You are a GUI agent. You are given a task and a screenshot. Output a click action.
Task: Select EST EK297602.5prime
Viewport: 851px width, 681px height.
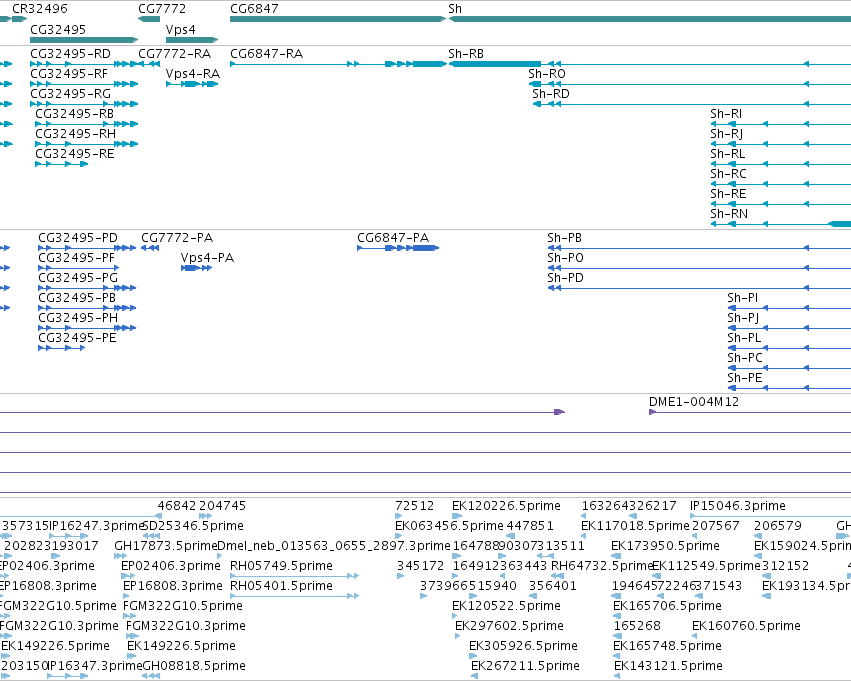point(509,627)
